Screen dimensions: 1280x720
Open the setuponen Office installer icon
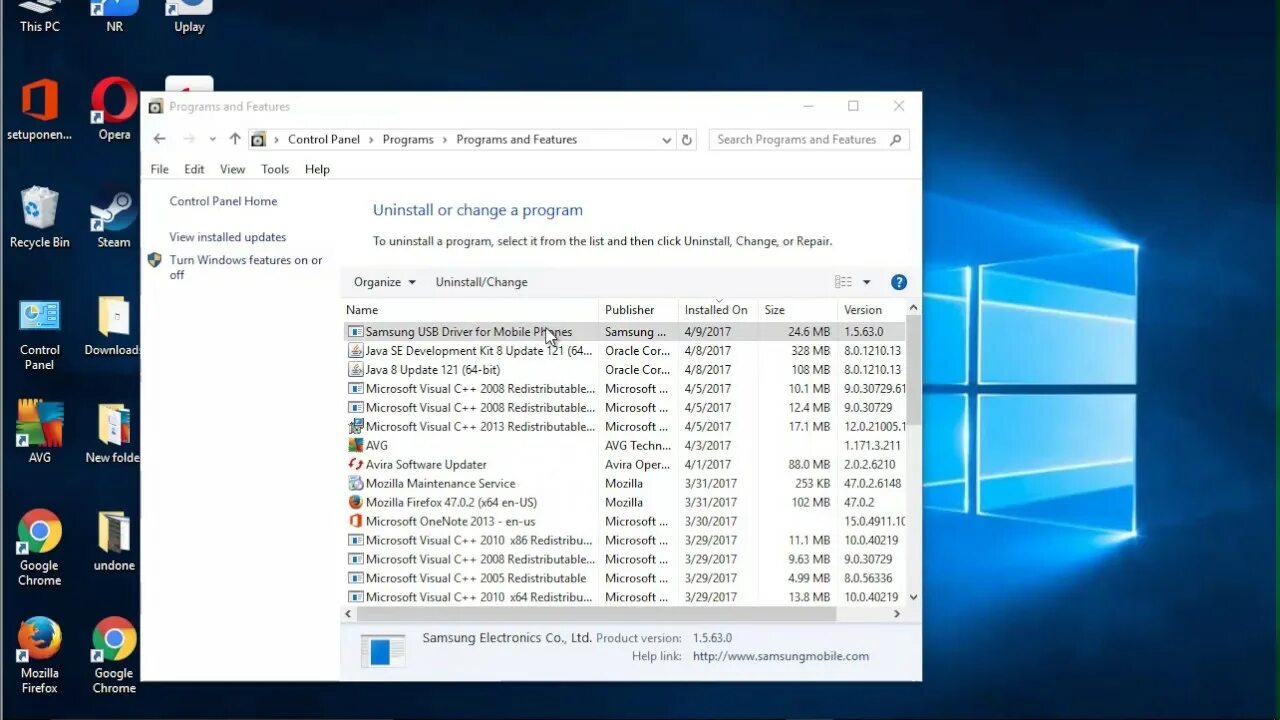click(40, 110)
